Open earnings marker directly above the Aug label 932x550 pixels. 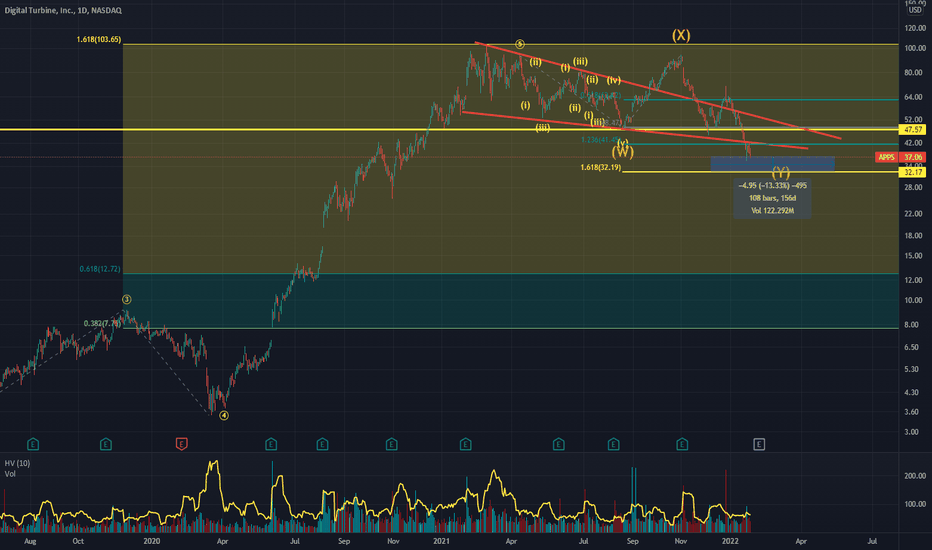point(33,444)
